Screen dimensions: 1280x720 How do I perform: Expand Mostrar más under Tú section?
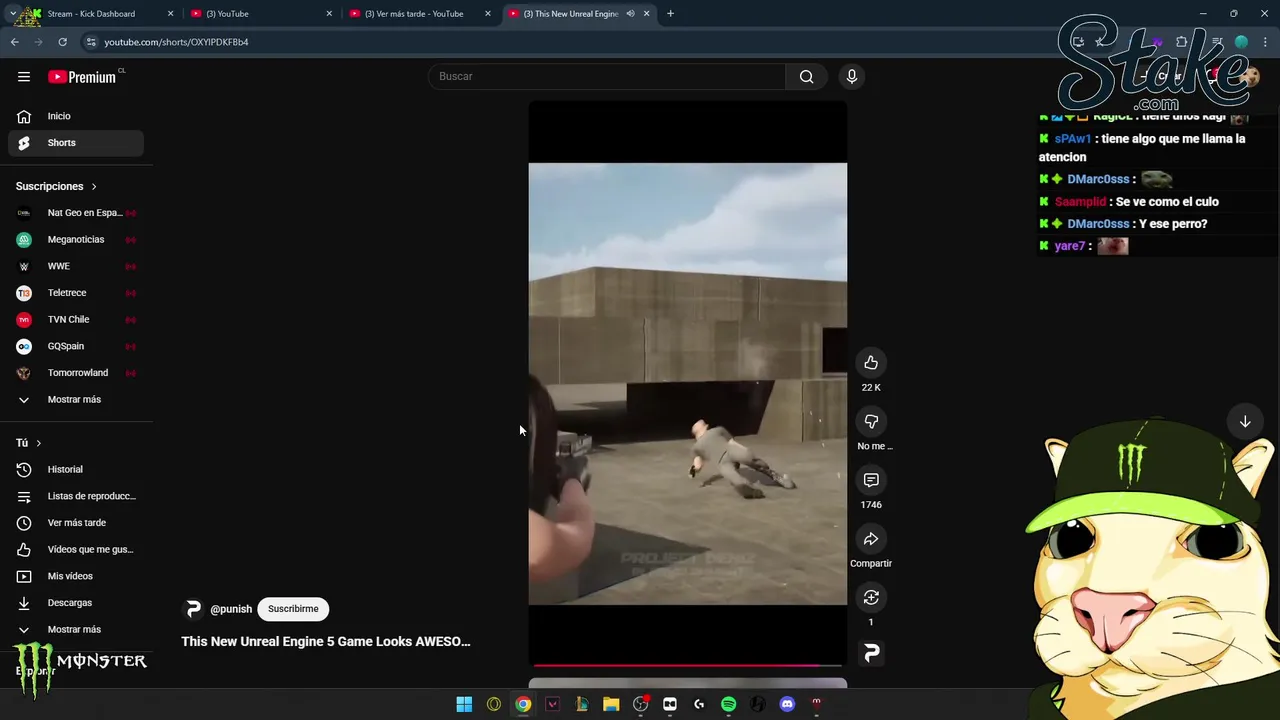coord(76,630)
